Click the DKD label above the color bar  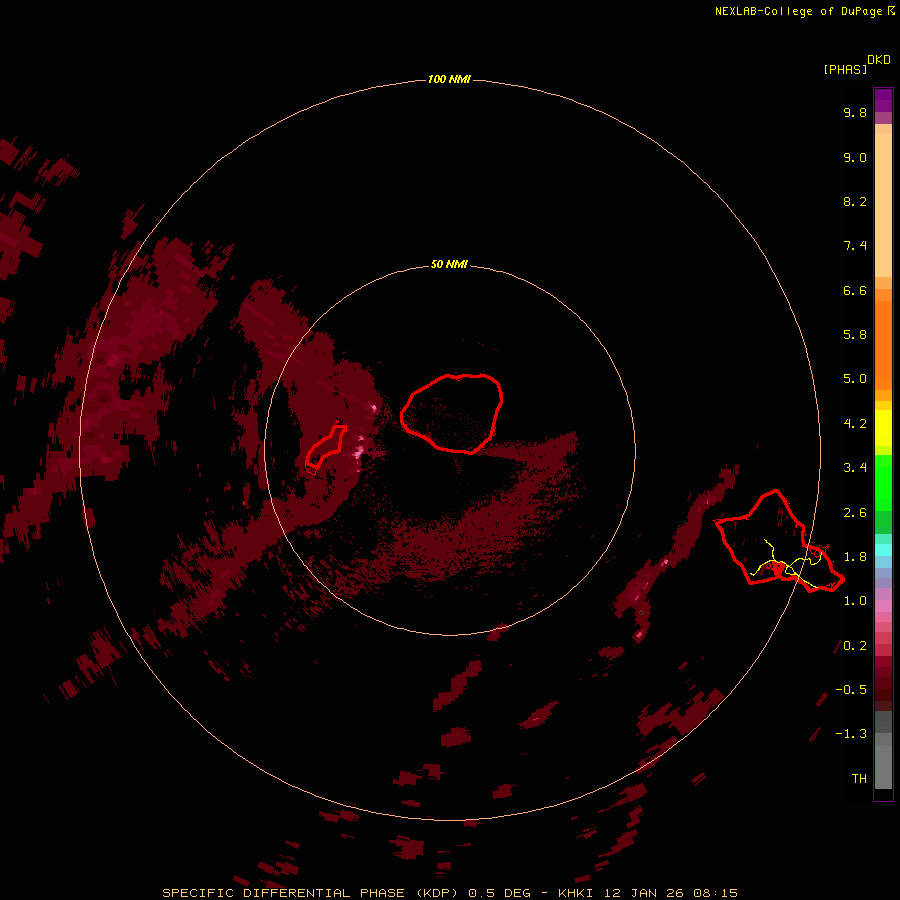point(879,59)
